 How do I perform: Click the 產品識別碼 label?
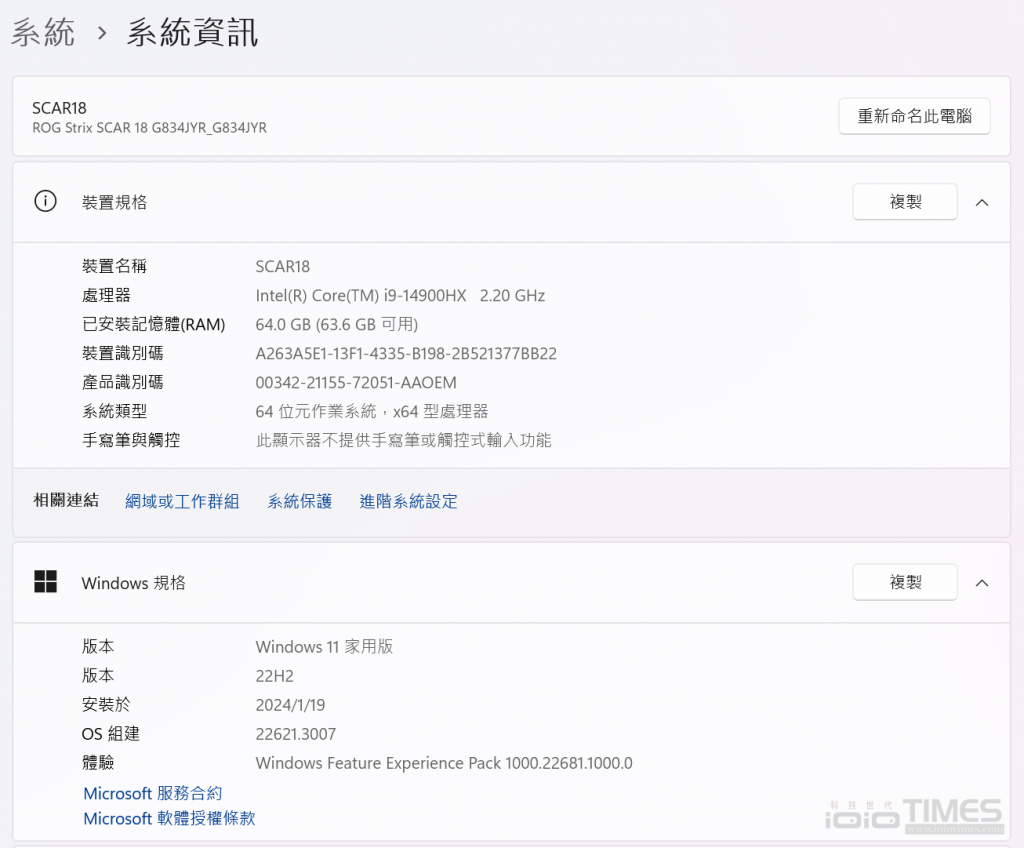click(123, 382)
